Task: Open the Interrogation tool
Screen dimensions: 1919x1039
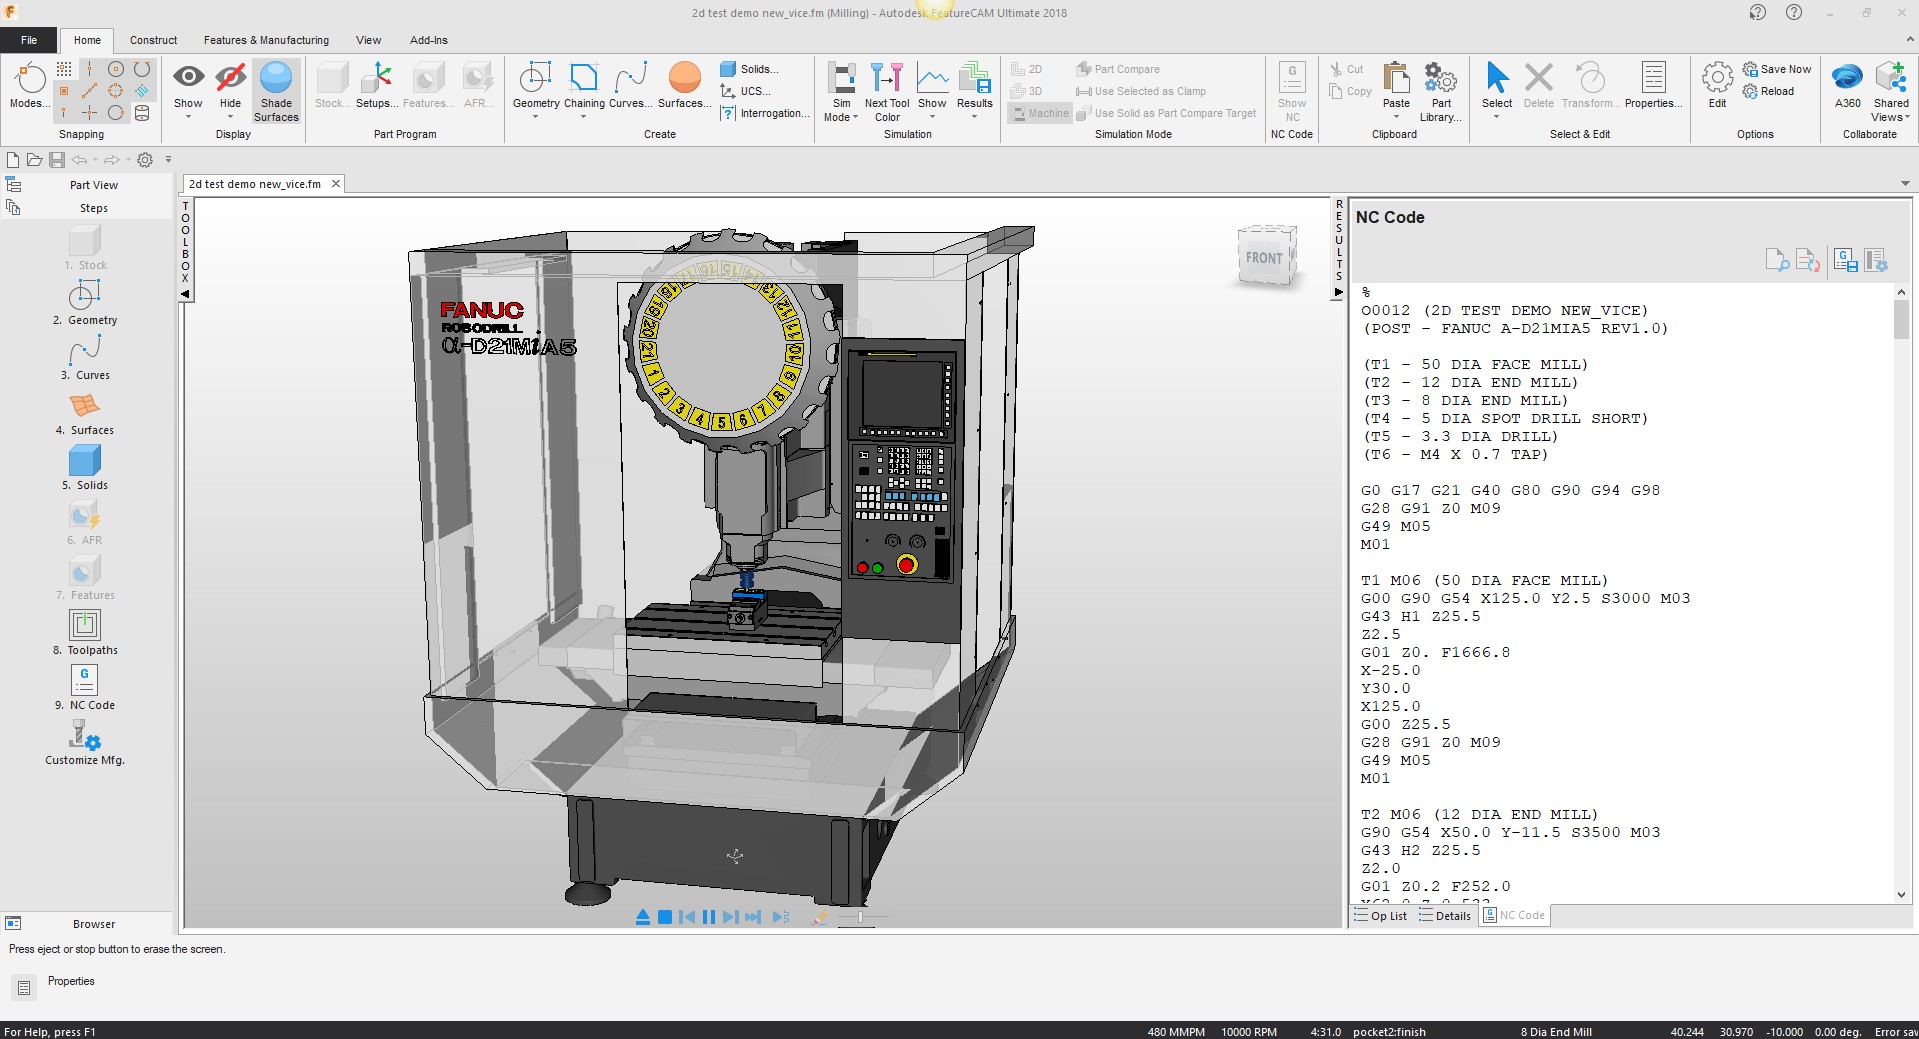Action: (765, 113)
